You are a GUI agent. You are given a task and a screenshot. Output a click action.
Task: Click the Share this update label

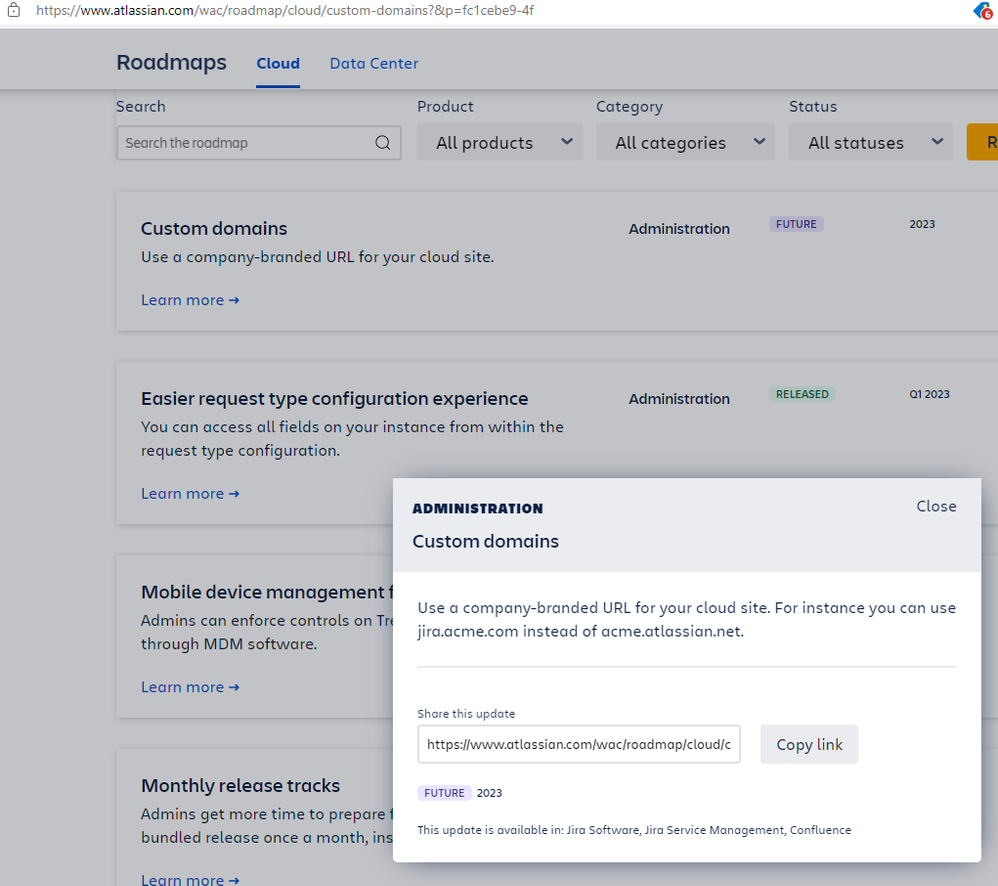pos(466,714)
